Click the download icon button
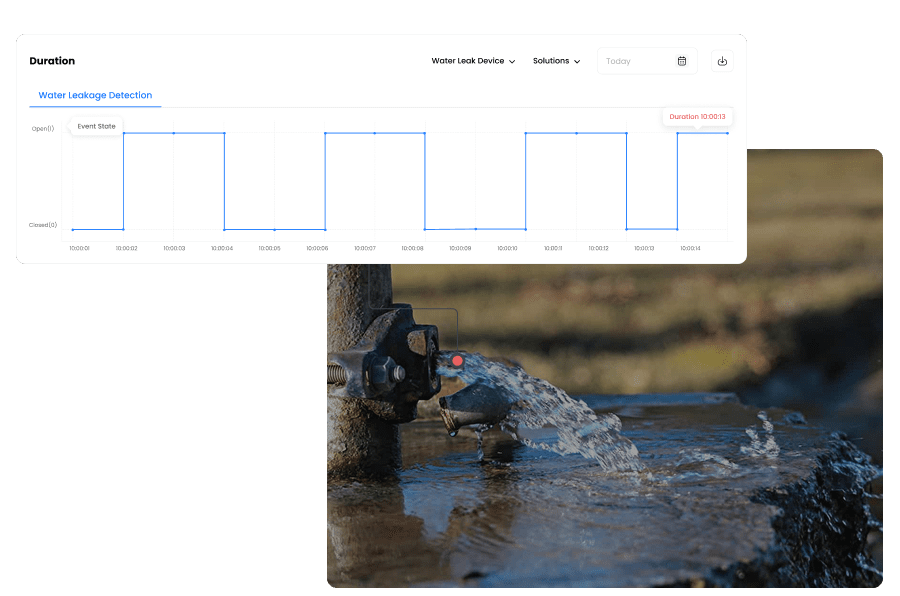 pos(722,61)
